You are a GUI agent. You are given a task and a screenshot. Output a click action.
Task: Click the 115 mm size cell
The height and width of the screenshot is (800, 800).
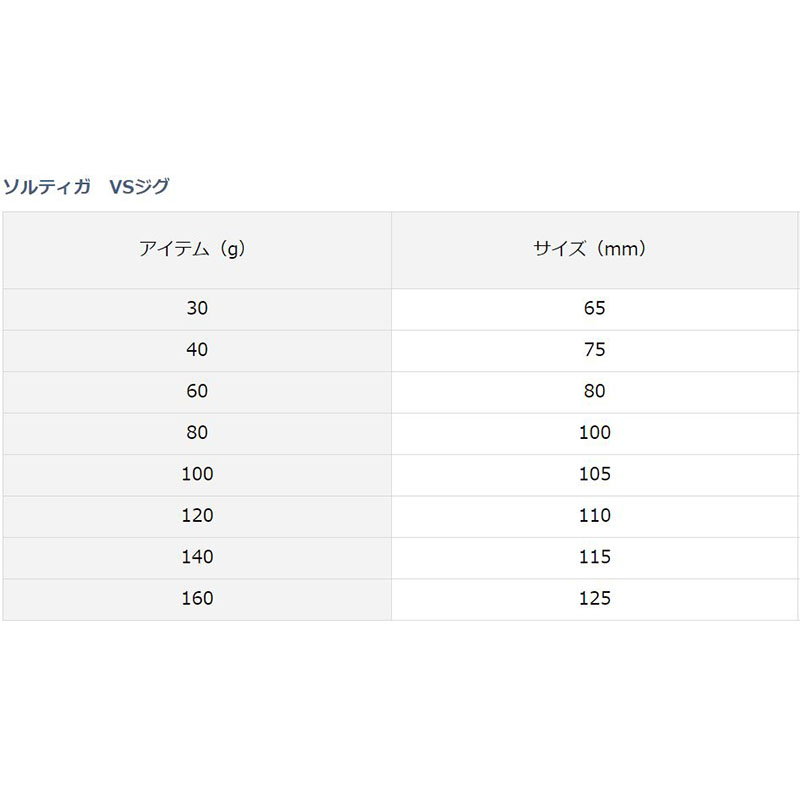click(x=594, y=557)
